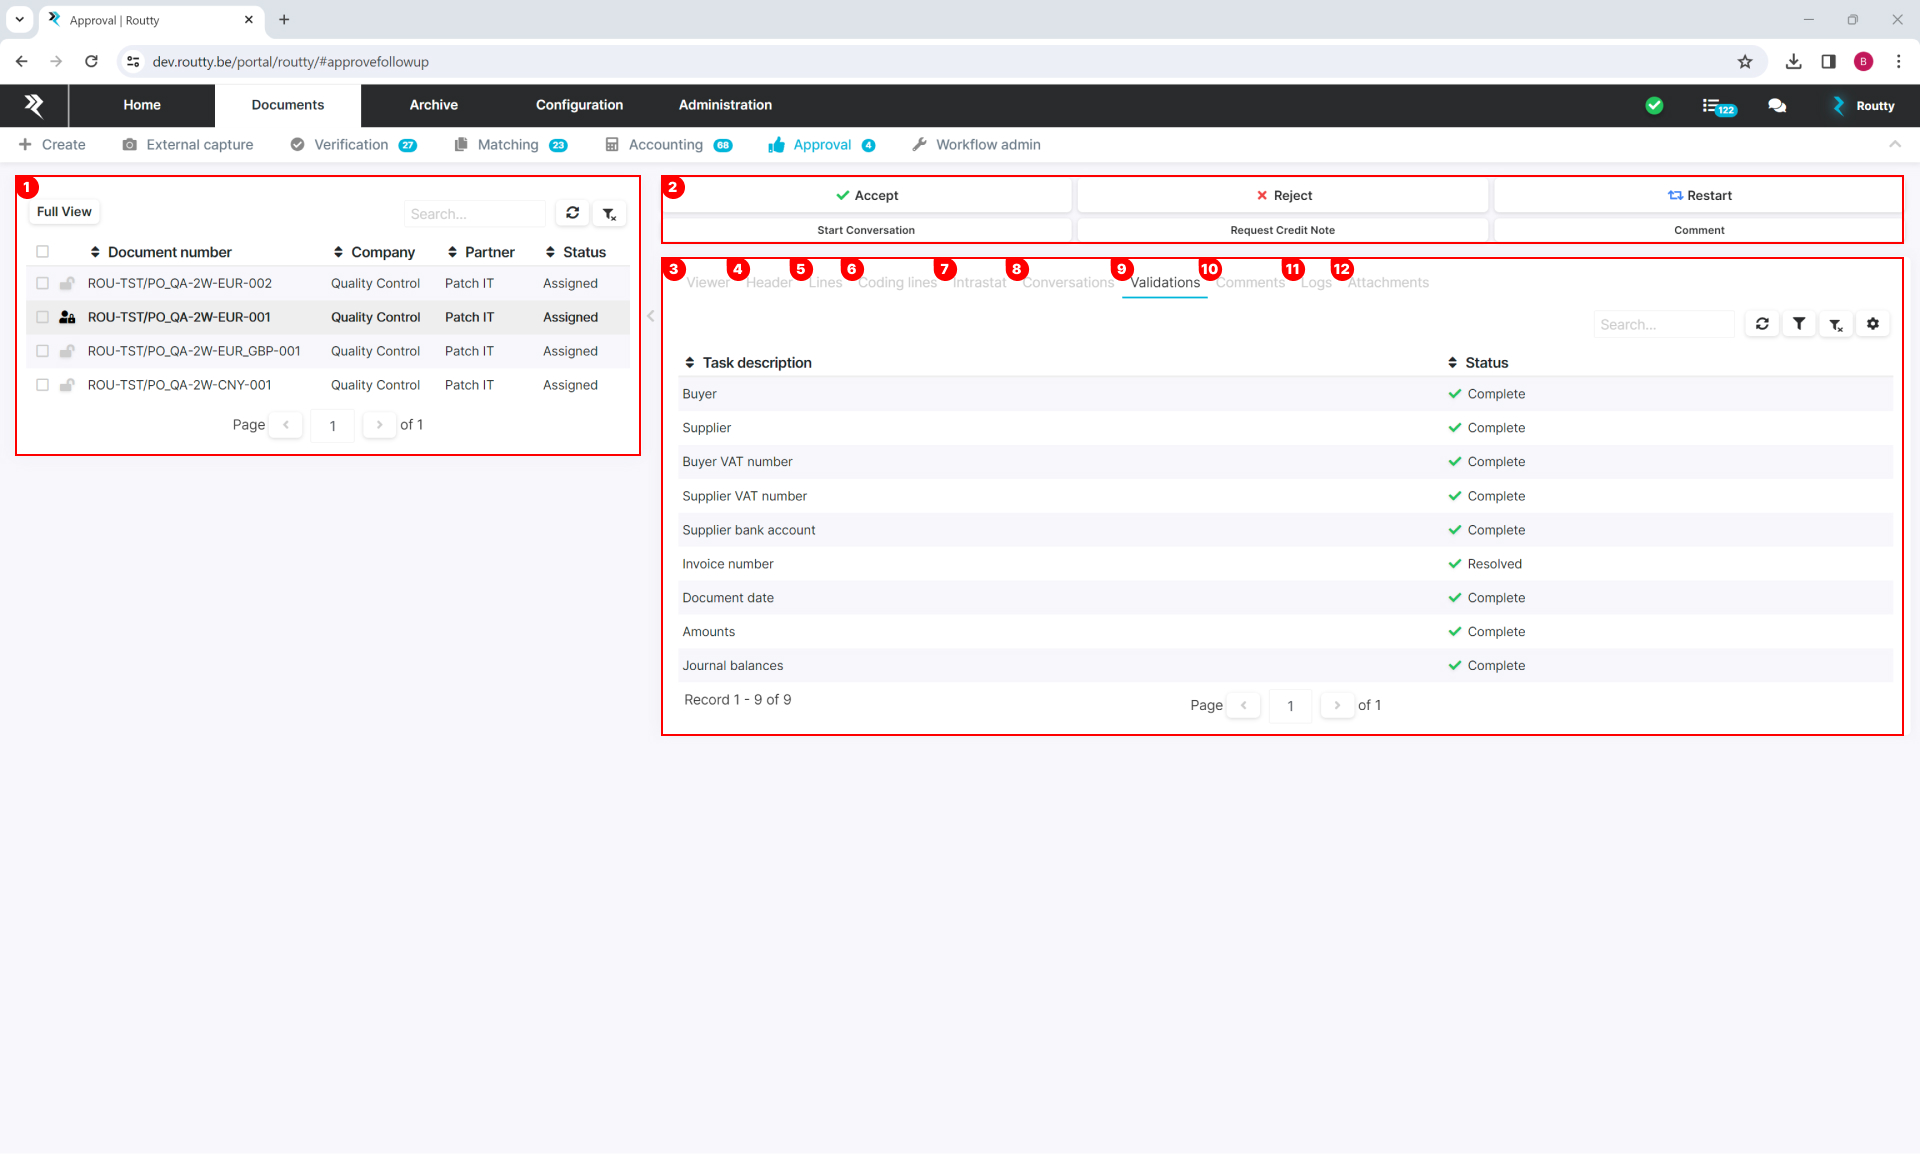The height and width of the screenshot is (1154, 1920).
Task: Refresh the validations table
Action: (x=1762, y=324)
